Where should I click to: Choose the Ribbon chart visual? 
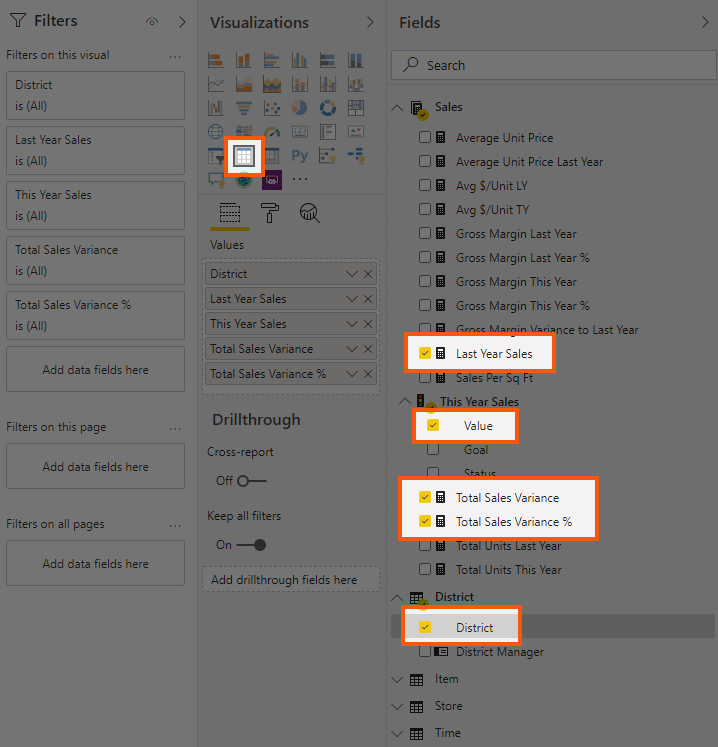356,84
